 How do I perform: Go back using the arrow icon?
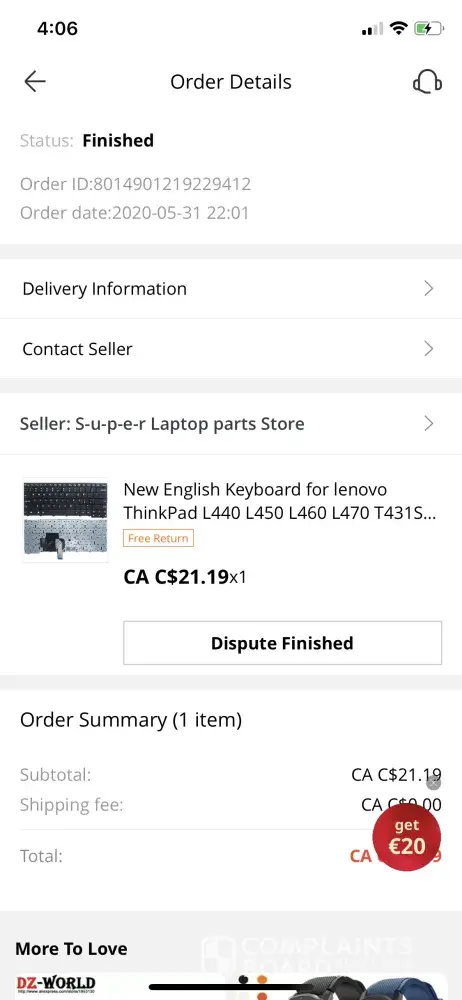click(35, 82)
